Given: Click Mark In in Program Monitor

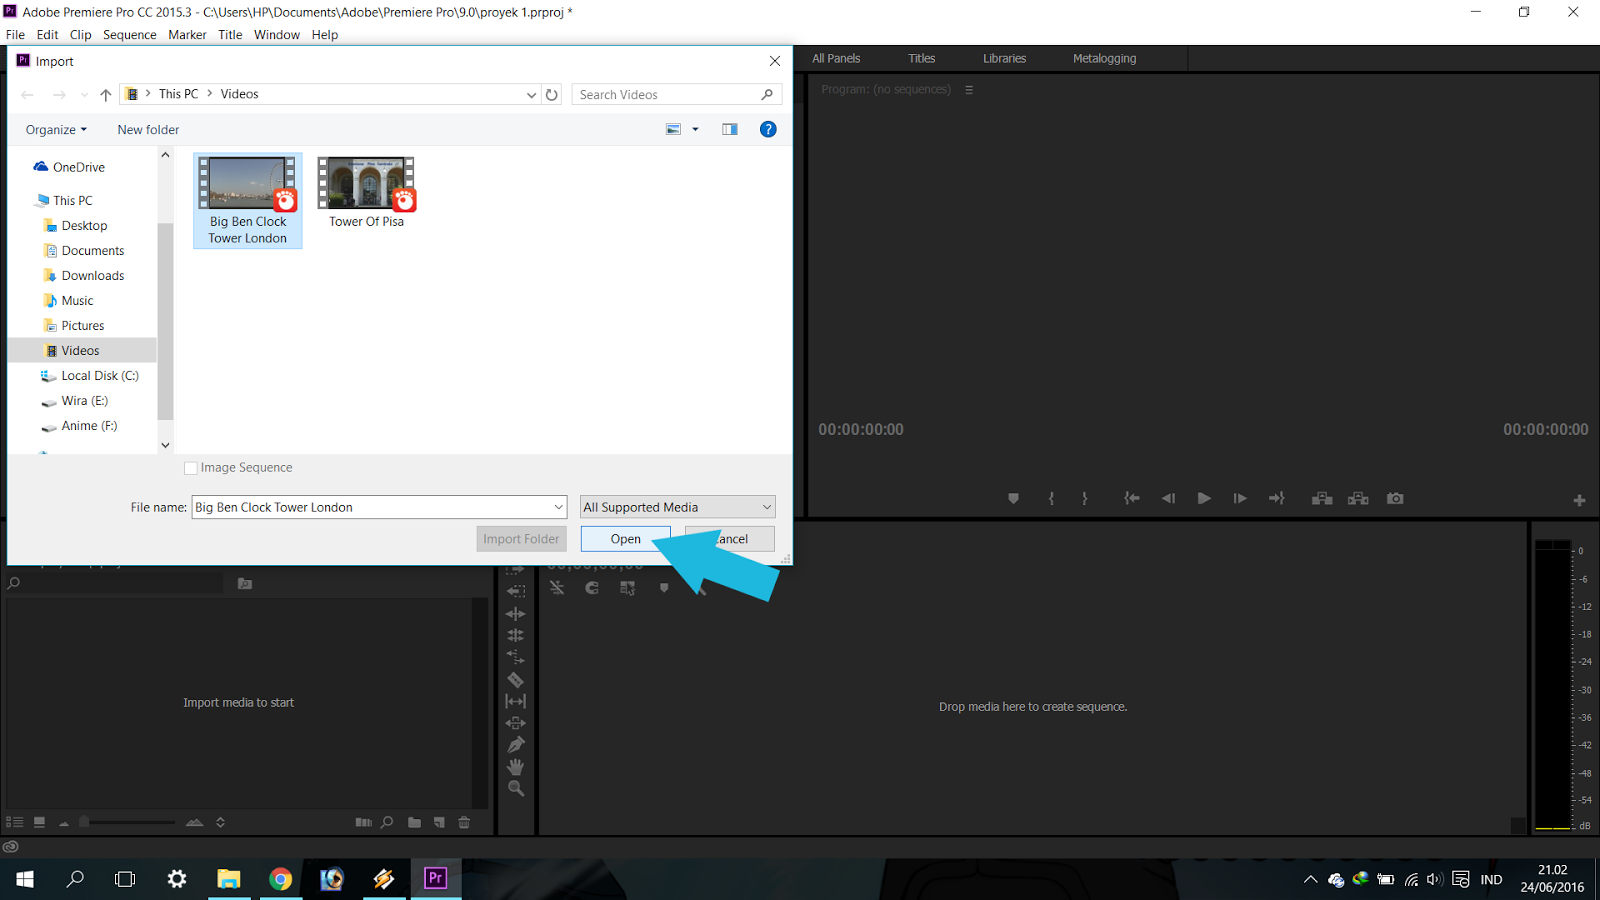Looking at the screenshot, I should [1051, 498].
